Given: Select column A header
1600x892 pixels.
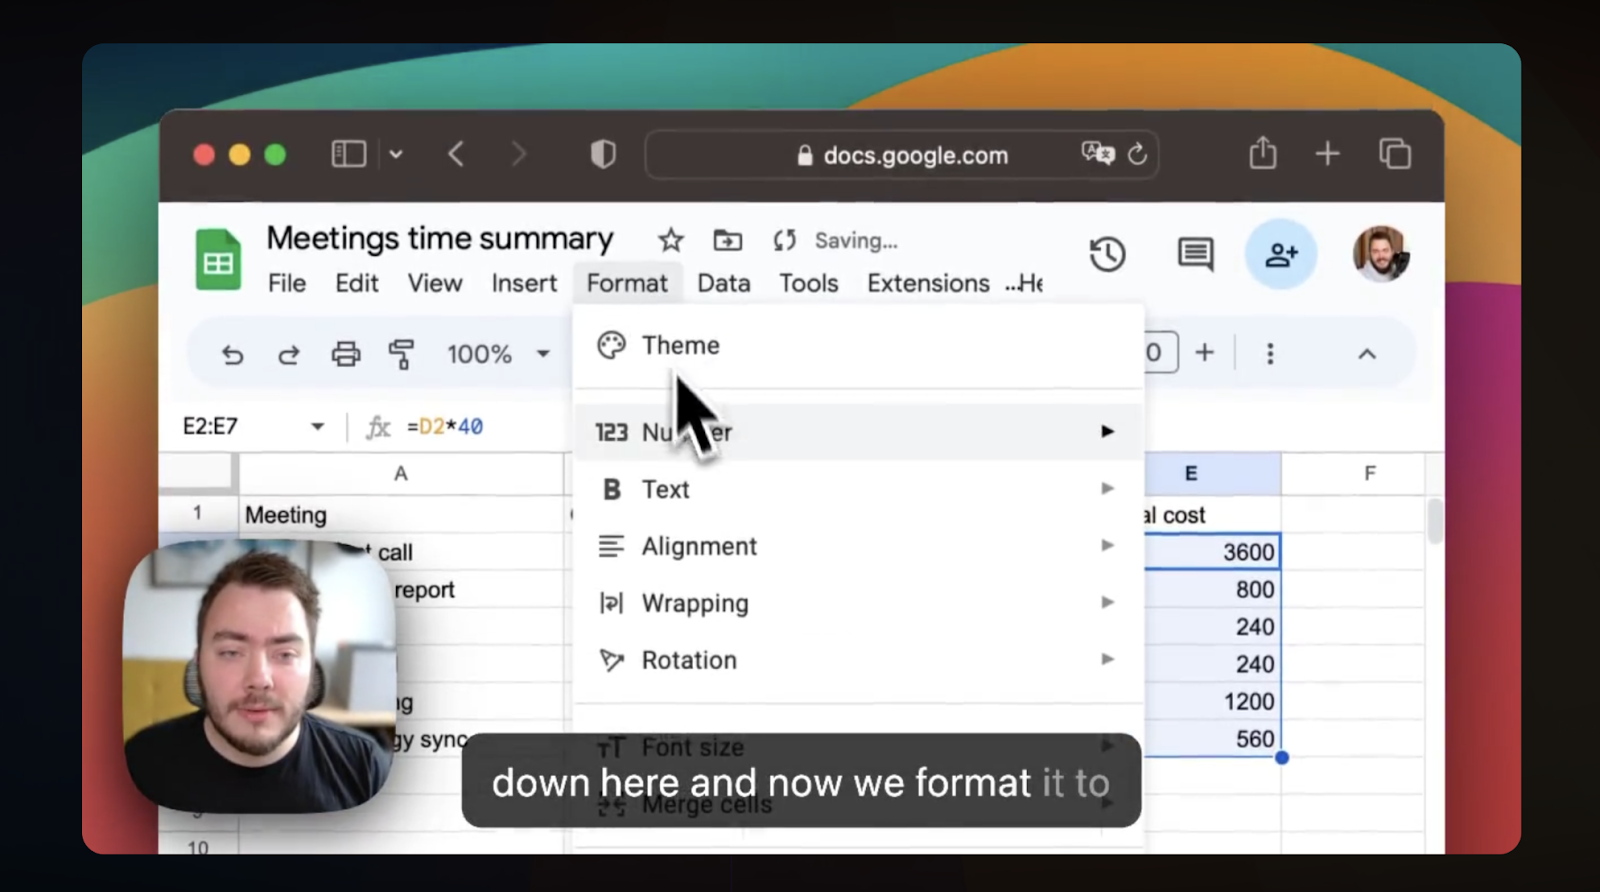Looking at the screenshot, I should (401, 474).
